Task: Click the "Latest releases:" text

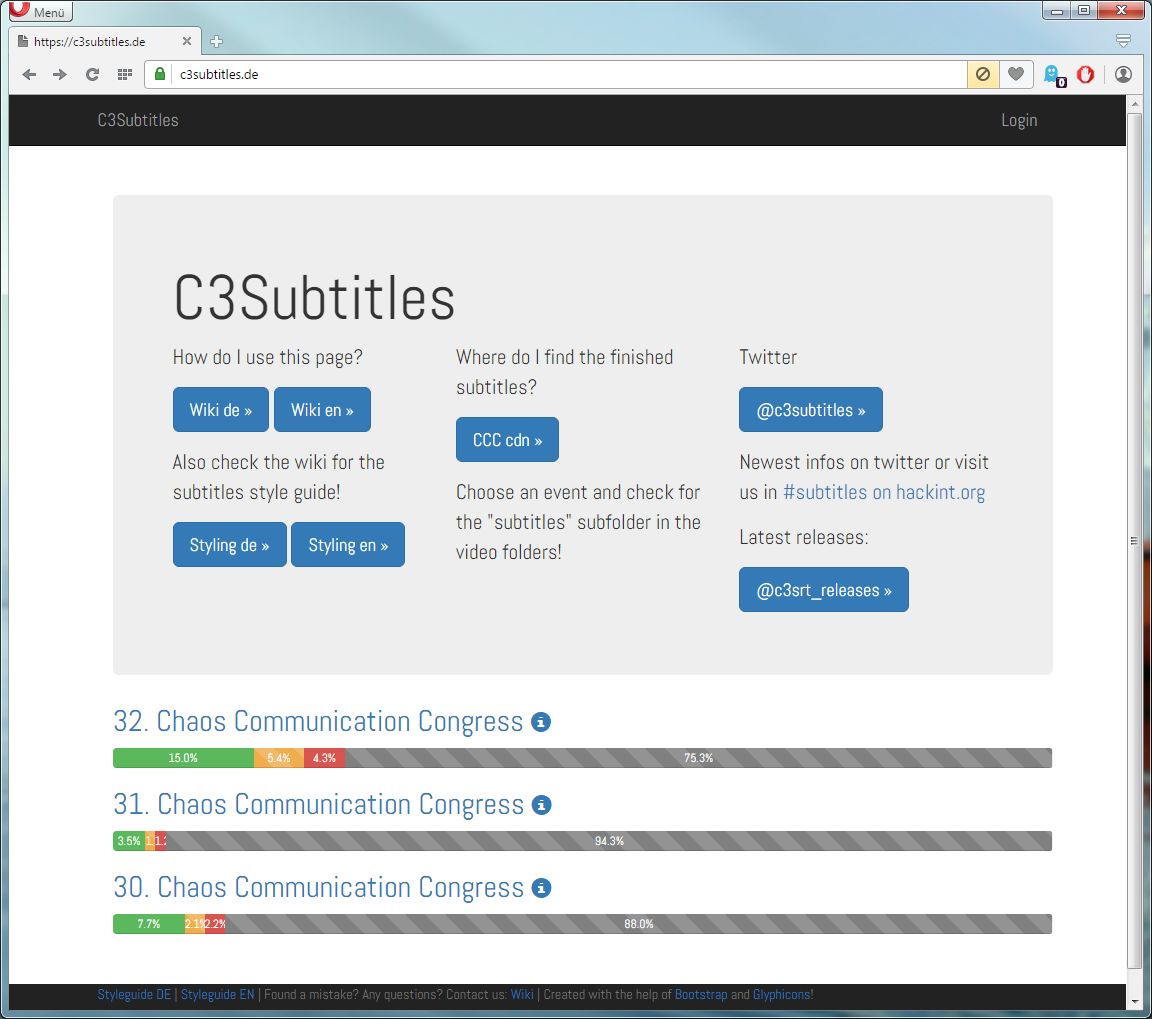Action: [804, 537]
